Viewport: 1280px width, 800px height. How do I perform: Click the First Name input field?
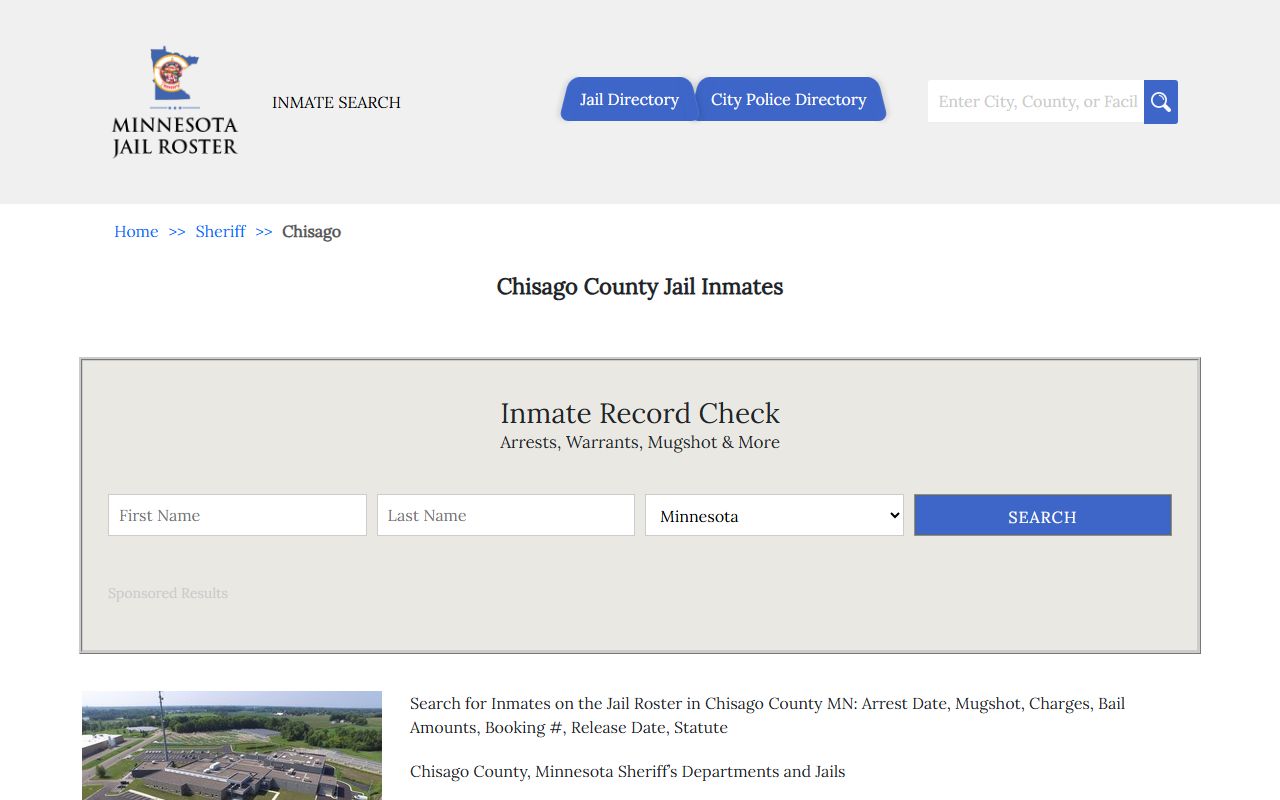(237, 515)
